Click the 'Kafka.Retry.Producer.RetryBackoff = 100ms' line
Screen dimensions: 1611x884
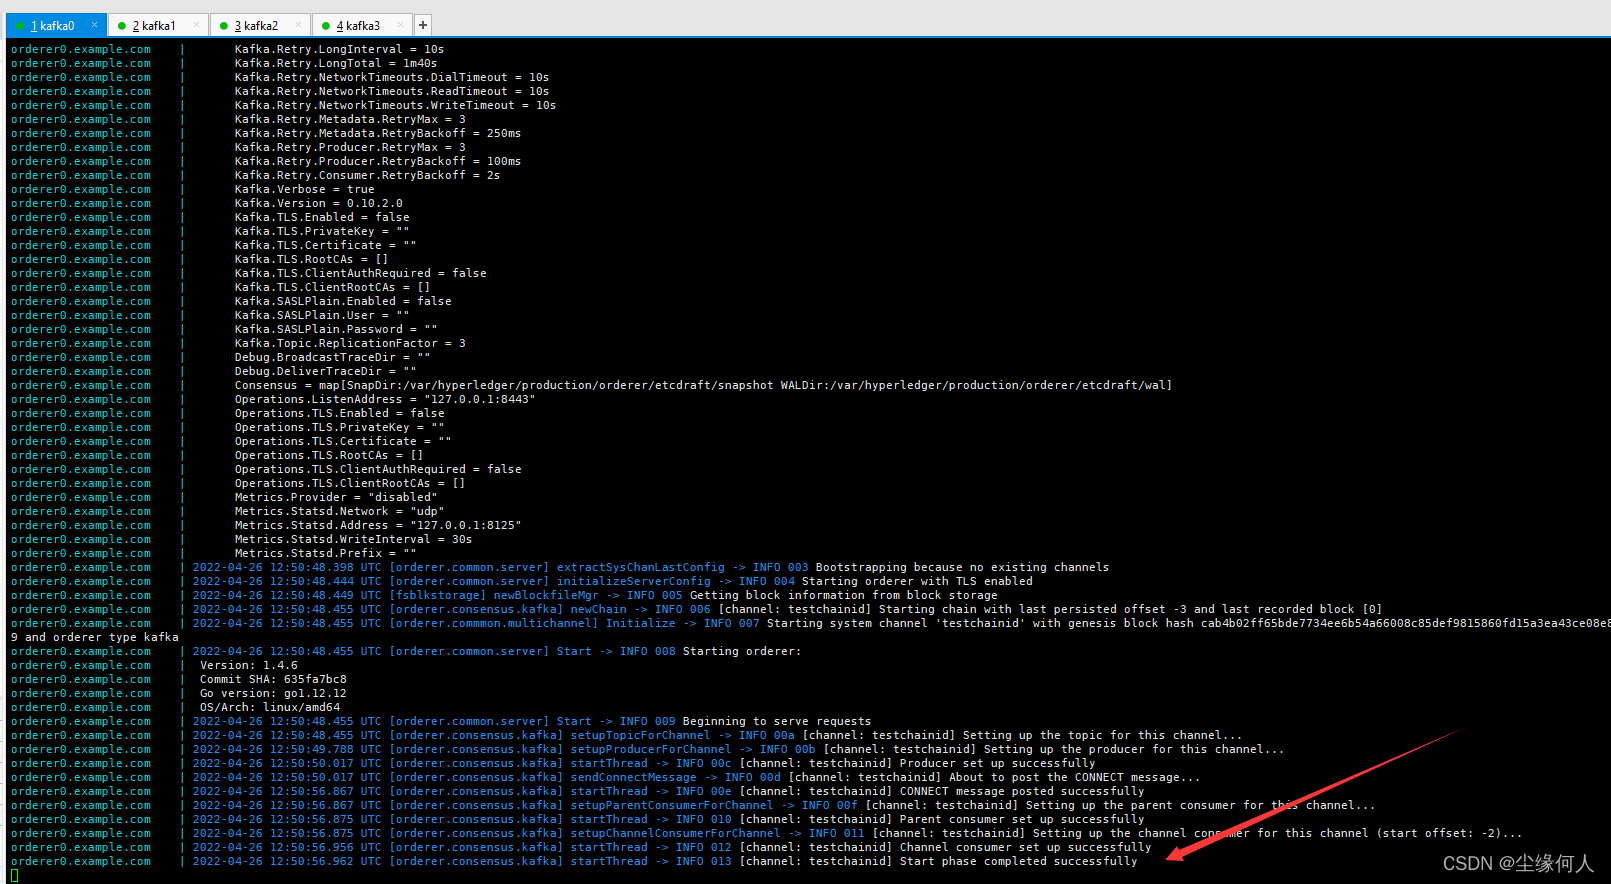(378, 161)
